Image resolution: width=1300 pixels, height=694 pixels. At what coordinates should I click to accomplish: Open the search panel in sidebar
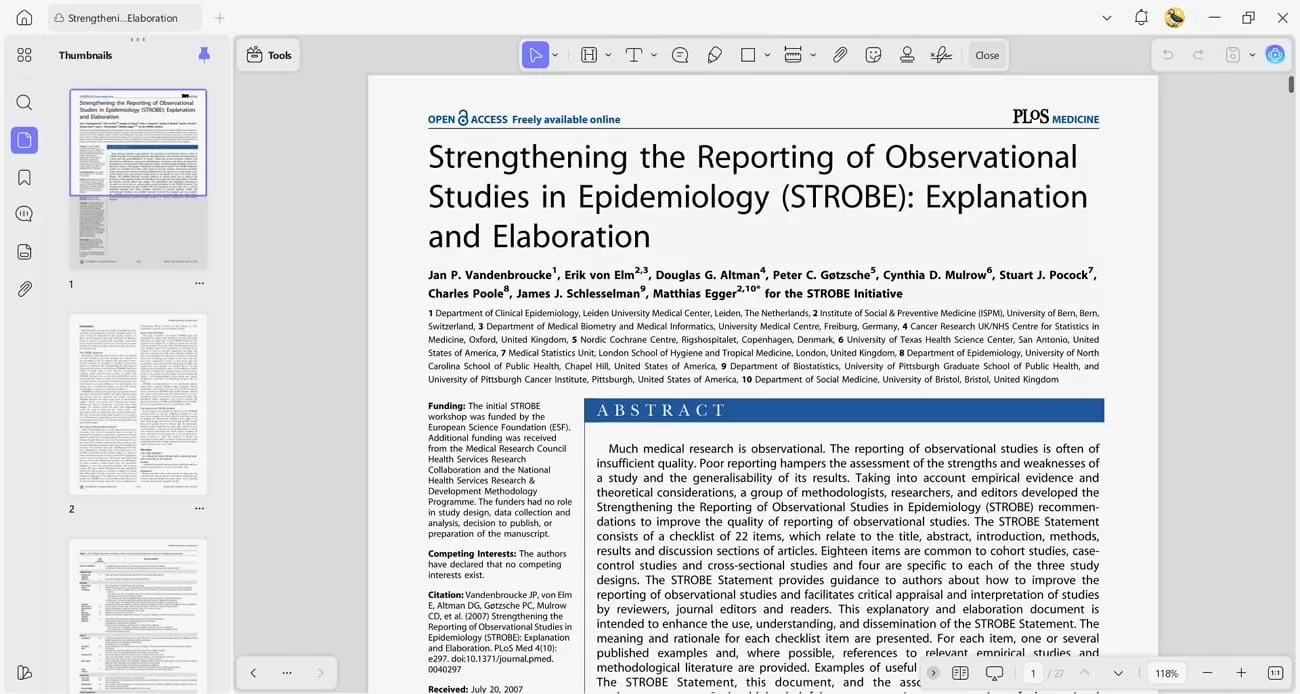click(24, 102)
